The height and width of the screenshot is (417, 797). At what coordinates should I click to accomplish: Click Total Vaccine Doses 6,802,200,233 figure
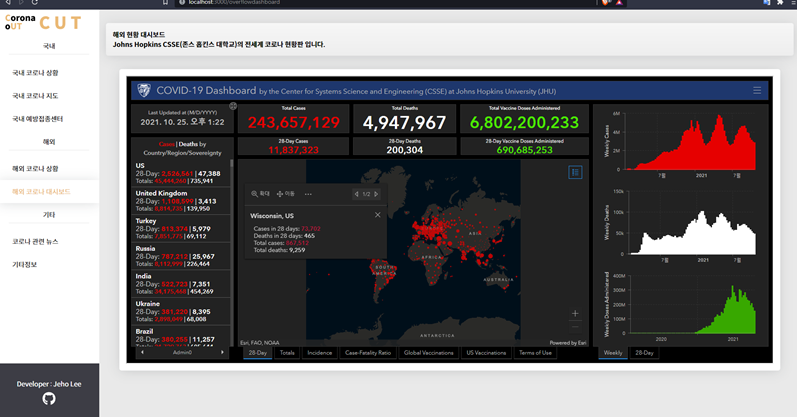[524, 123]
